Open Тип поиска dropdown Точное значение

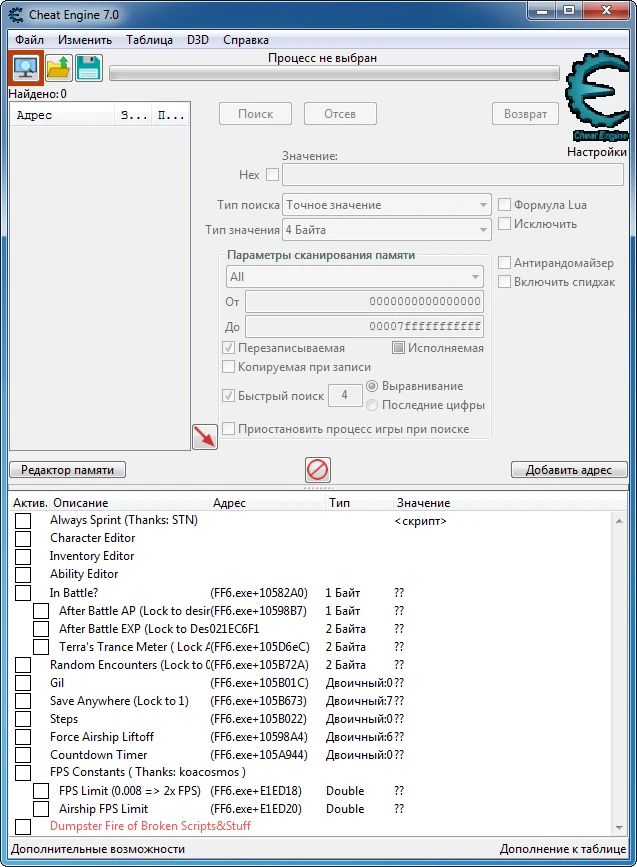tap(387, 205)
